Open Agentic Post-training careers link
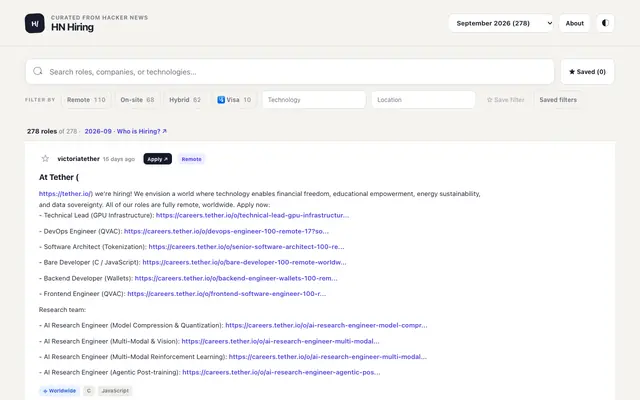The width and height of the screenshot is (640, 400). tap(281, 372)
